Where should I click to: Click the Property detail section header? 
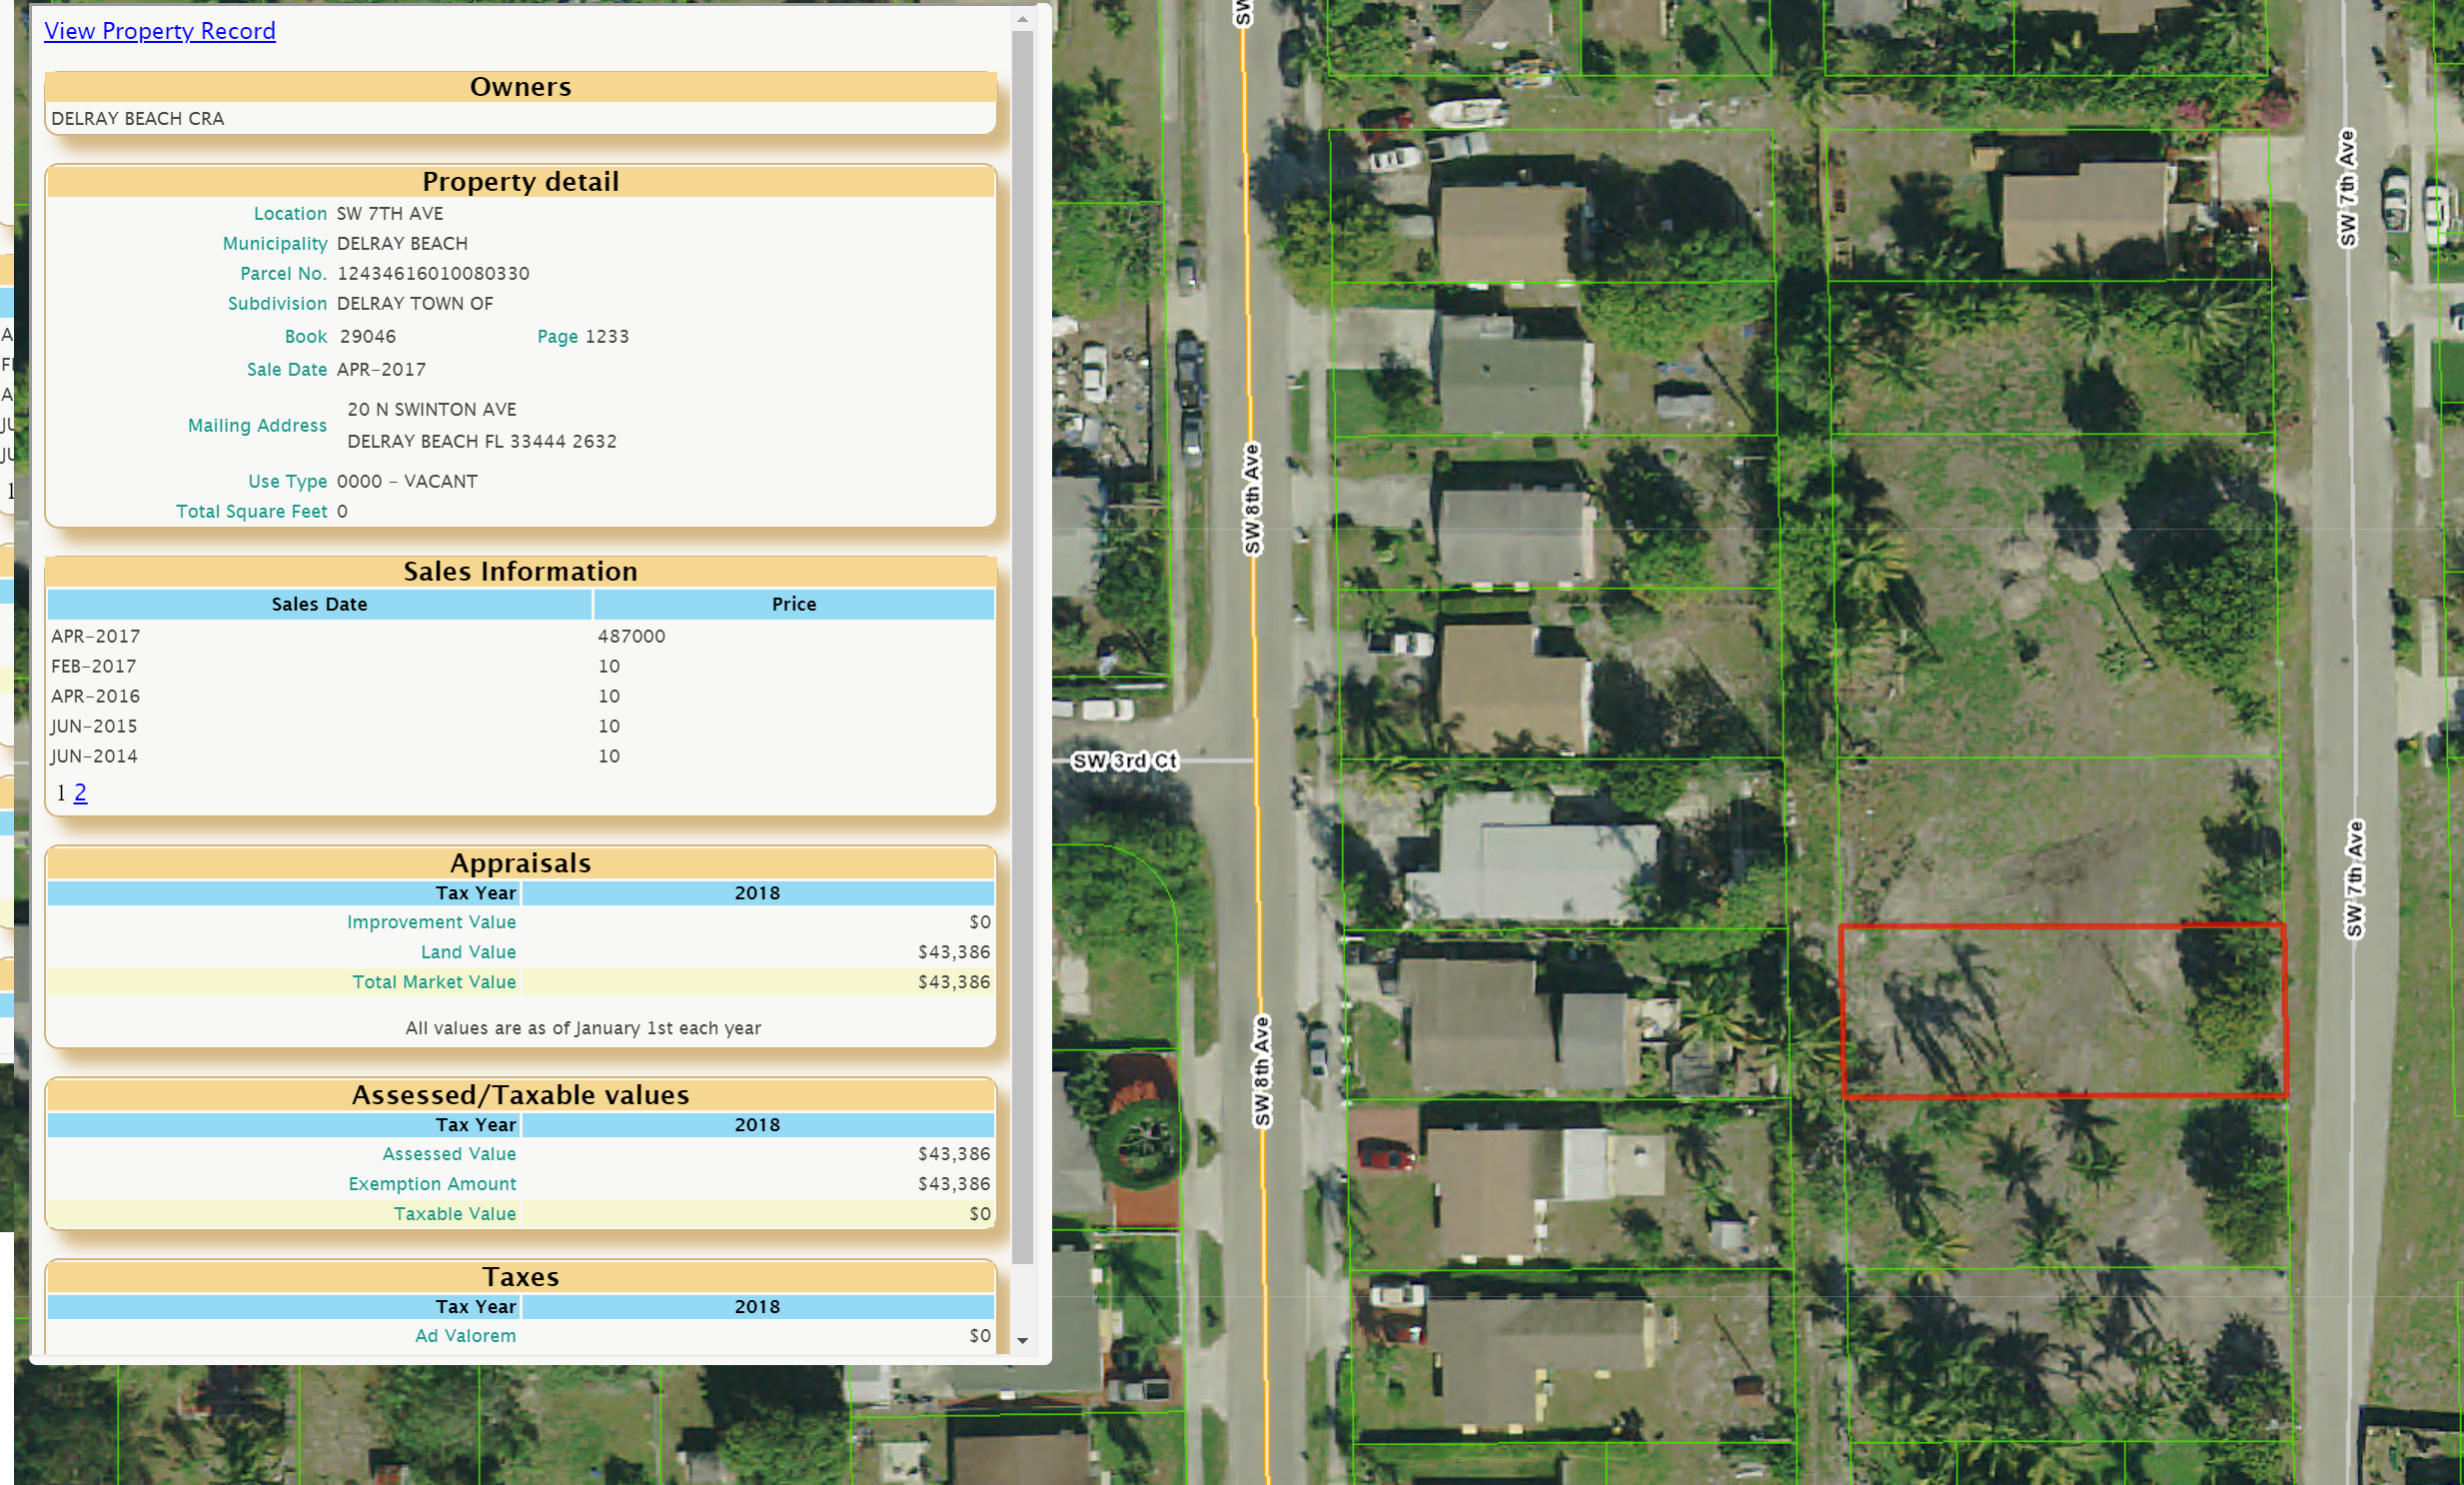click(520, 182)
